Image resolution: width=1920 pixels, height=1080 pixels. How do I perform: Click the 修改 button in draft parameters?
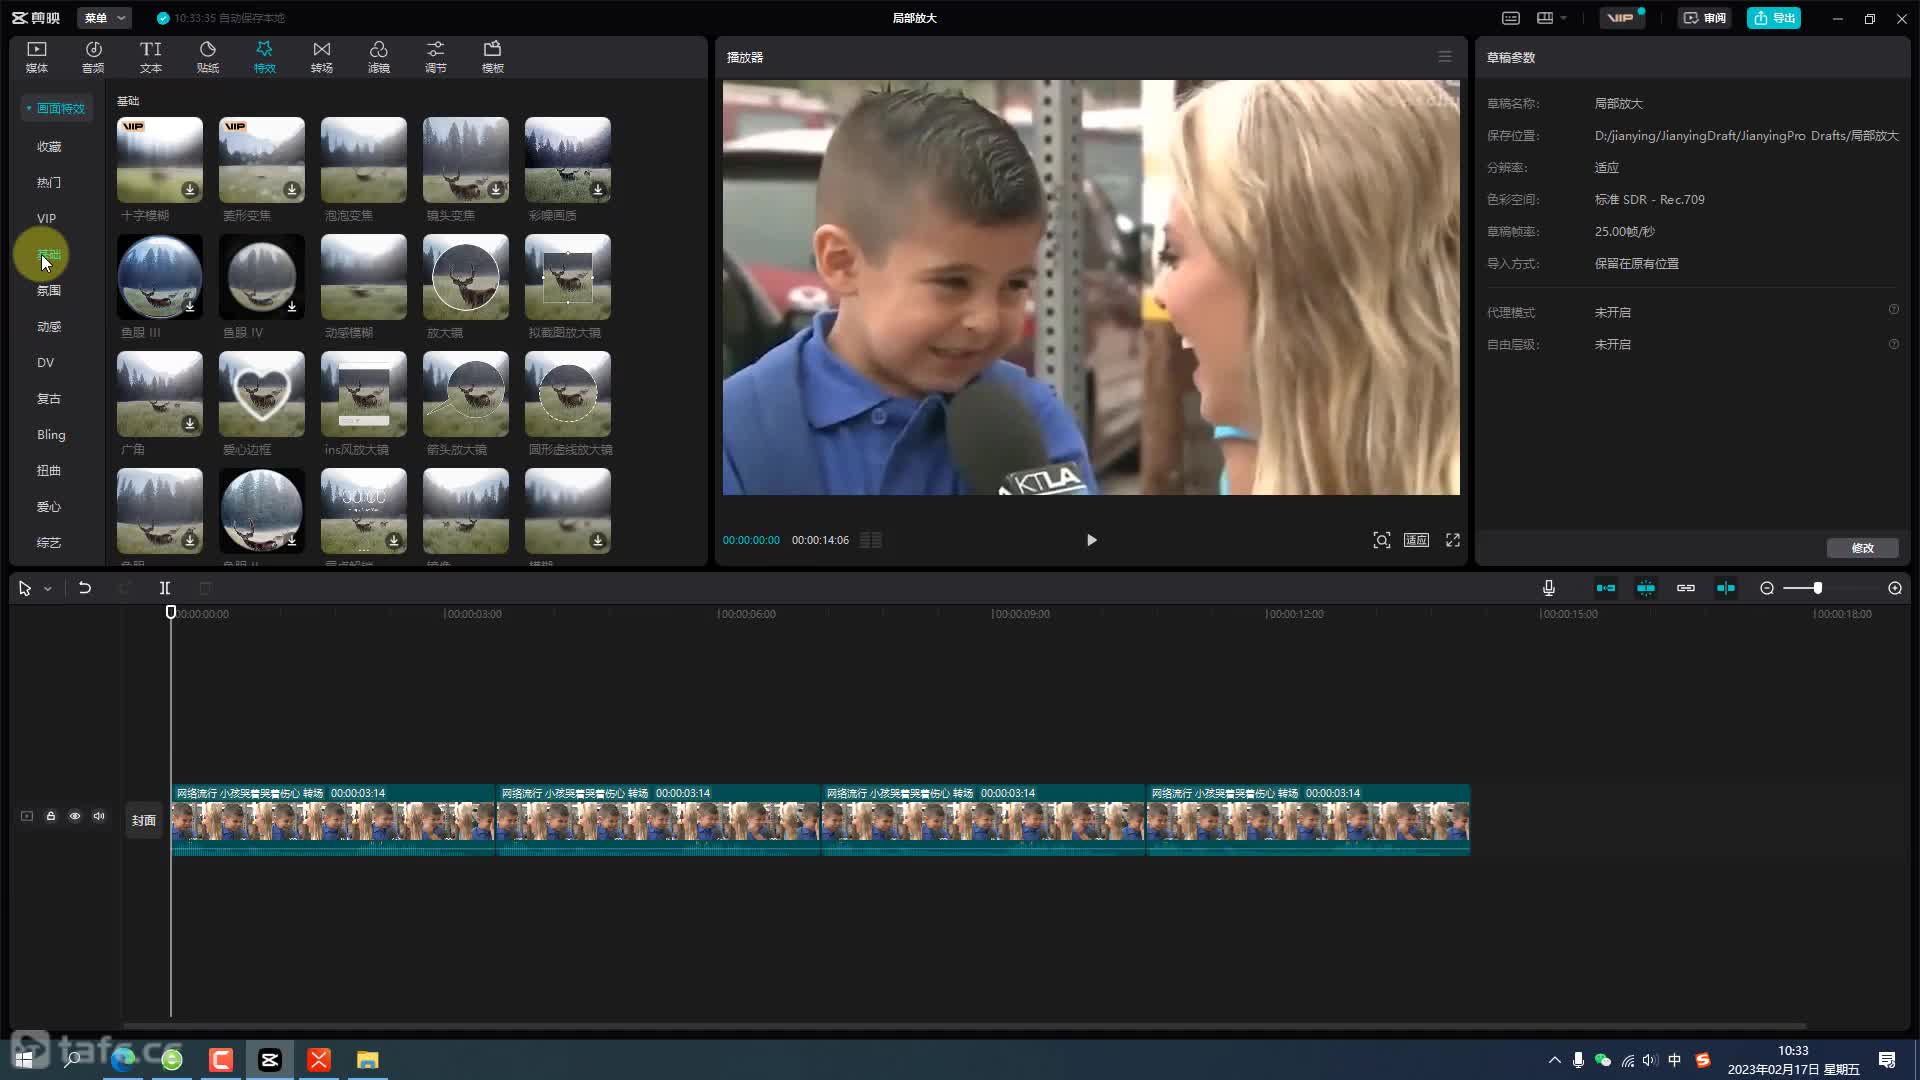pos(1862,548)
